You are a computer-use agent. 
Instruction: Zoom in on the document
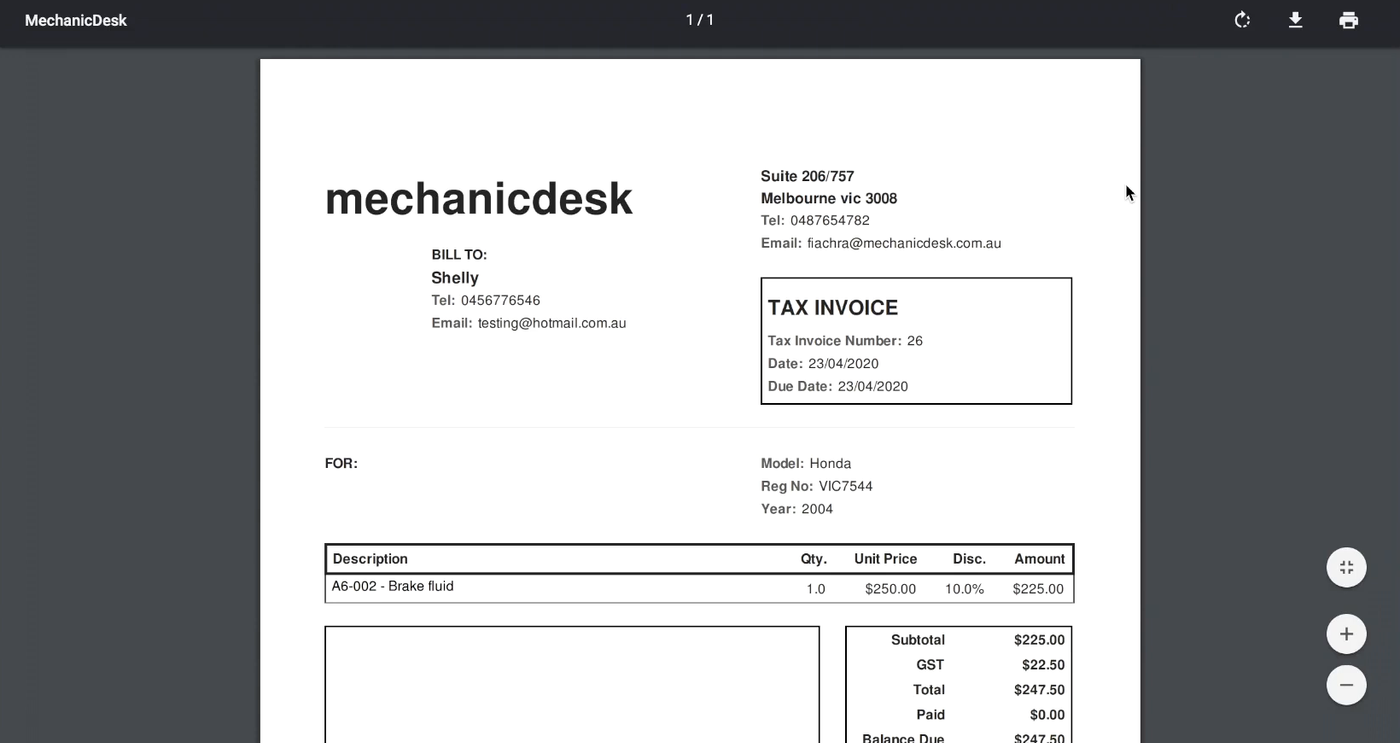coord(1346,634)
